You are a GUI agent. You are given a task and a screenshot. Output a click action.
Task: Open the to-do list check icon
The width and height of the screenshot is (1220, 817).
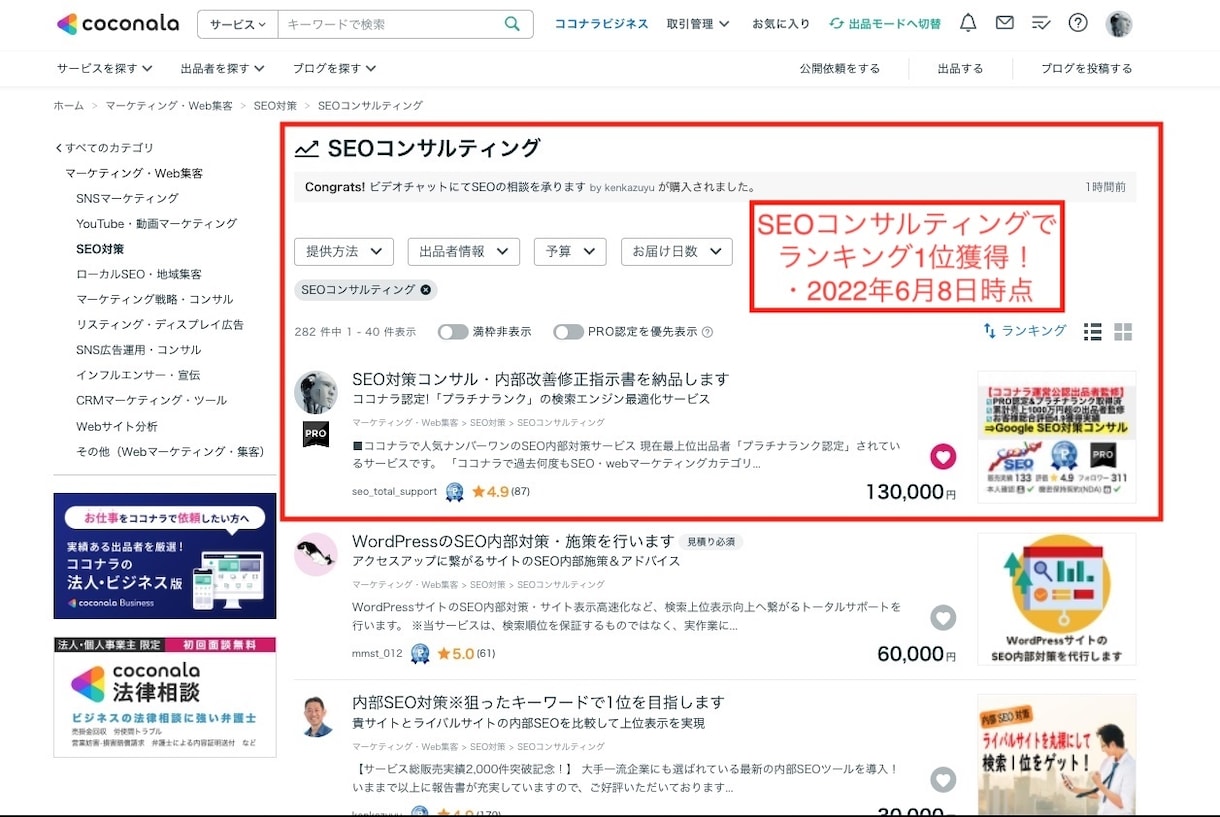[x=1041, y=23]
